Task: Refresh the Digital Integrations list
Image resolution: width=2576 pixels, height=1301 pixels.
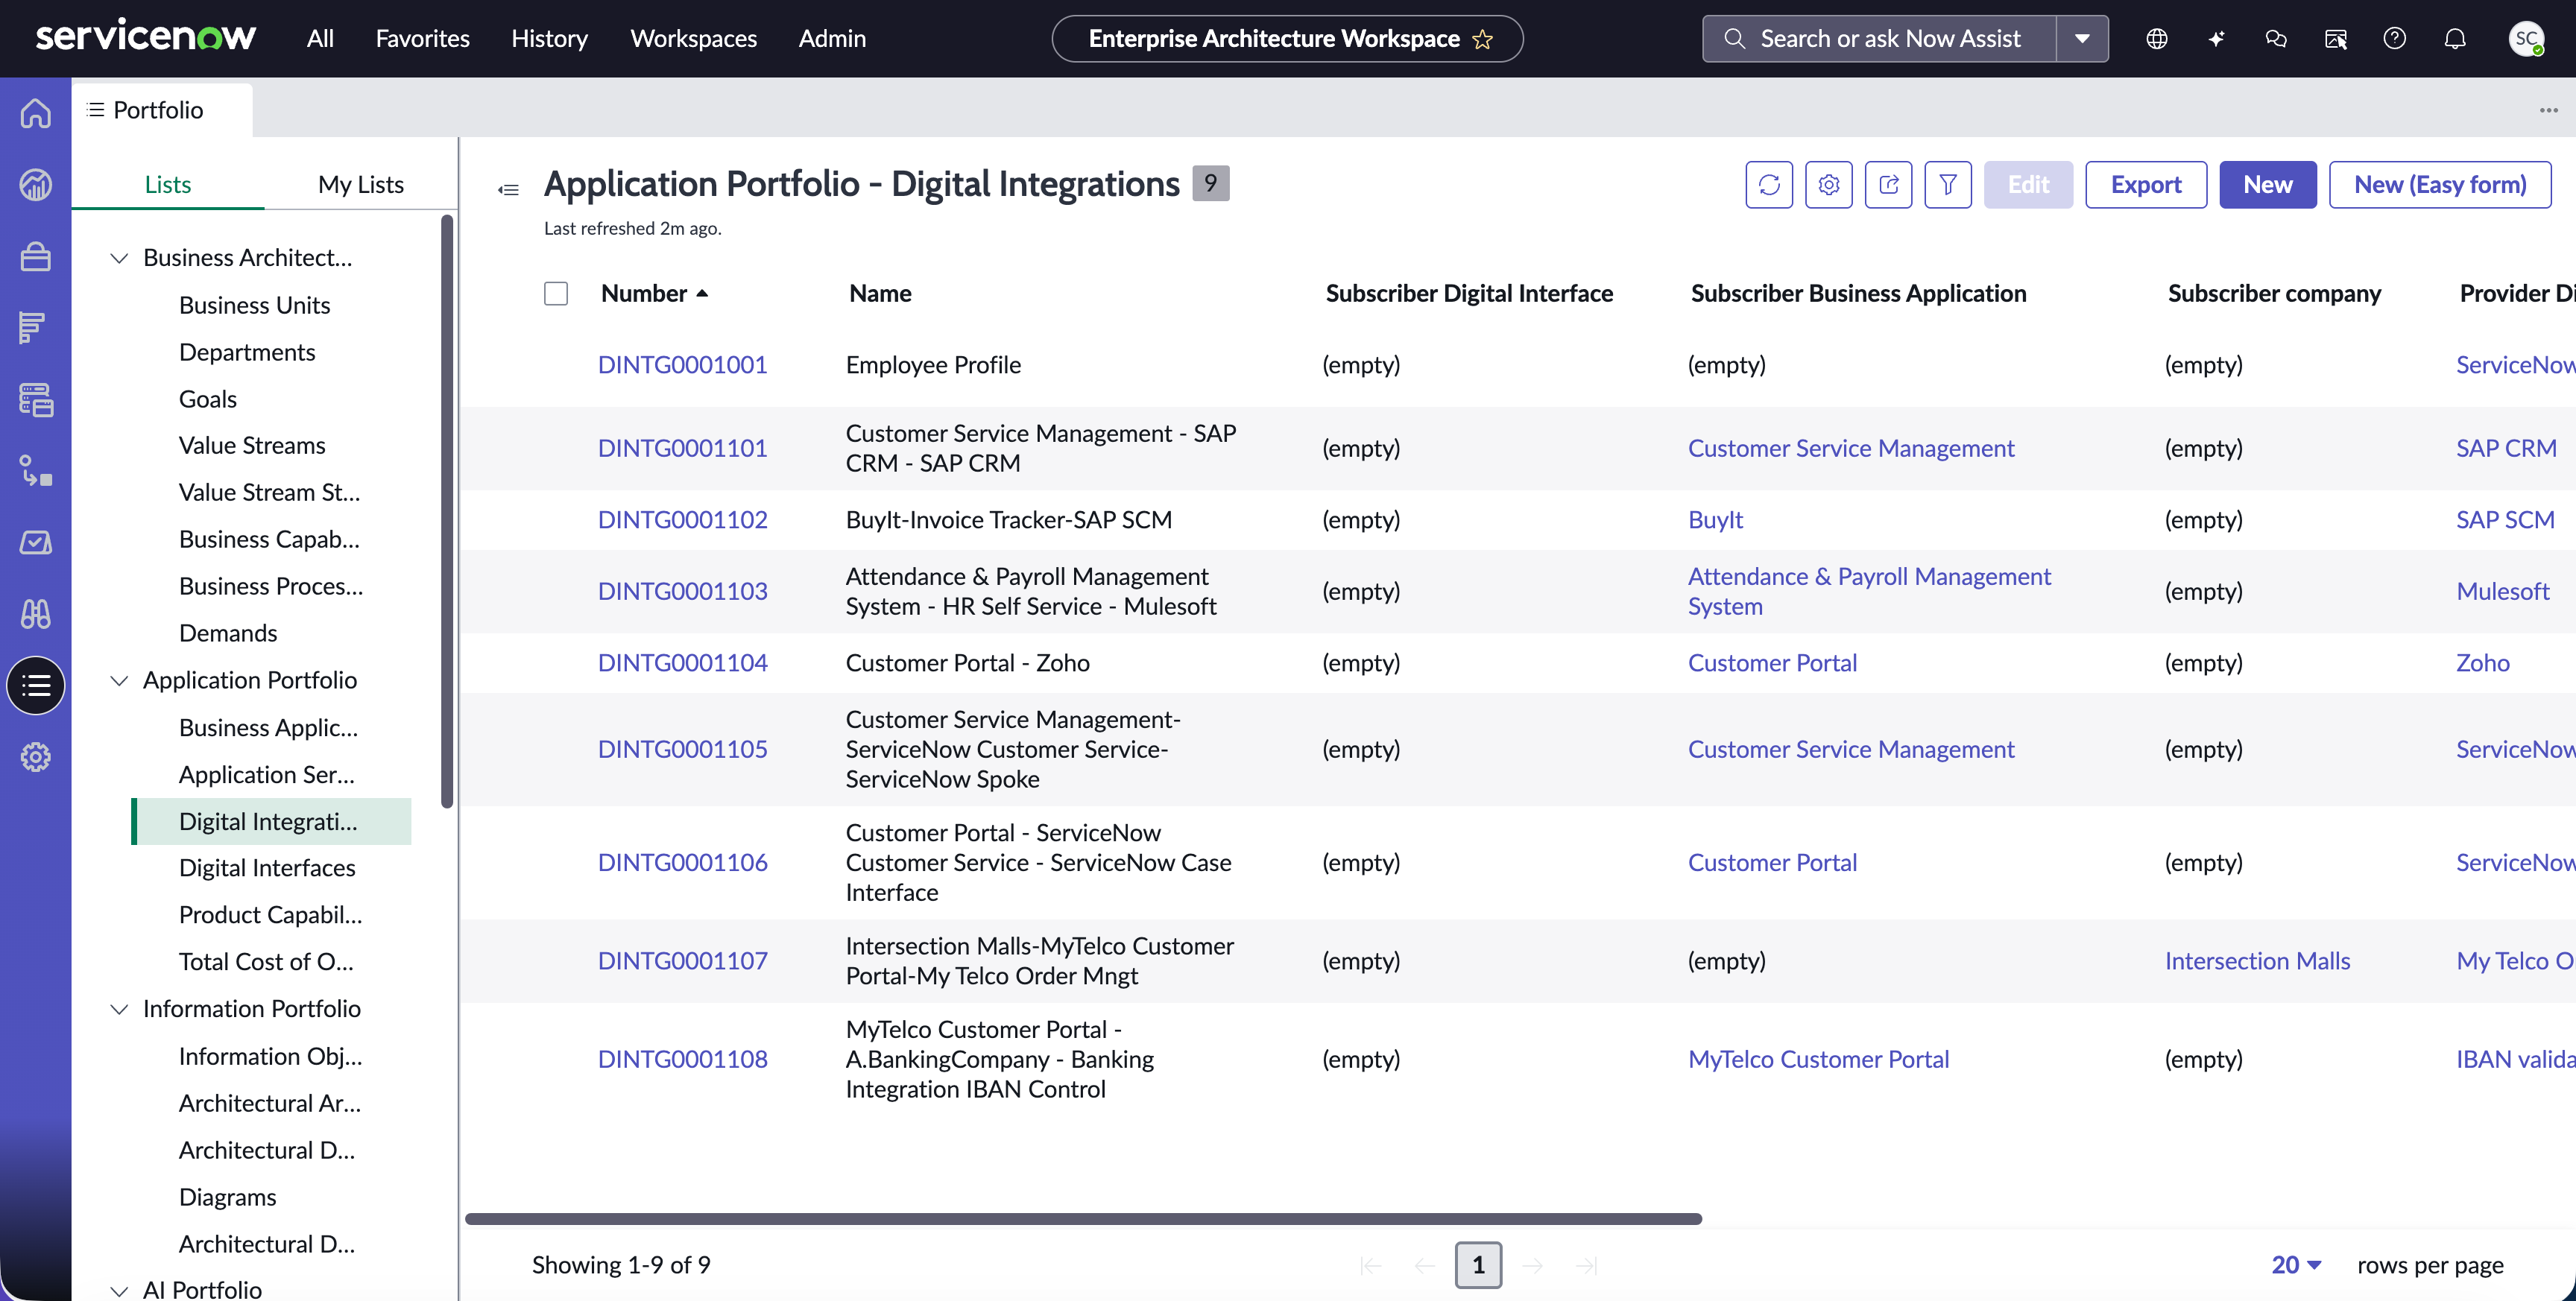Action: click(x=1769, y=185)
